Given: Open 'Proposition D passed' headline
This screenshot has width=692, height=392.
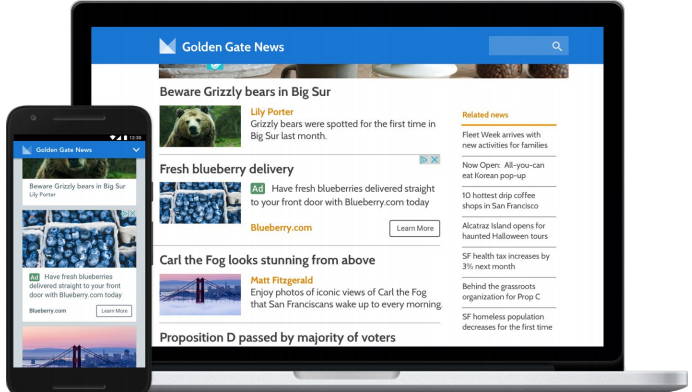Looking at the screenshot, I should coord(278,338).
